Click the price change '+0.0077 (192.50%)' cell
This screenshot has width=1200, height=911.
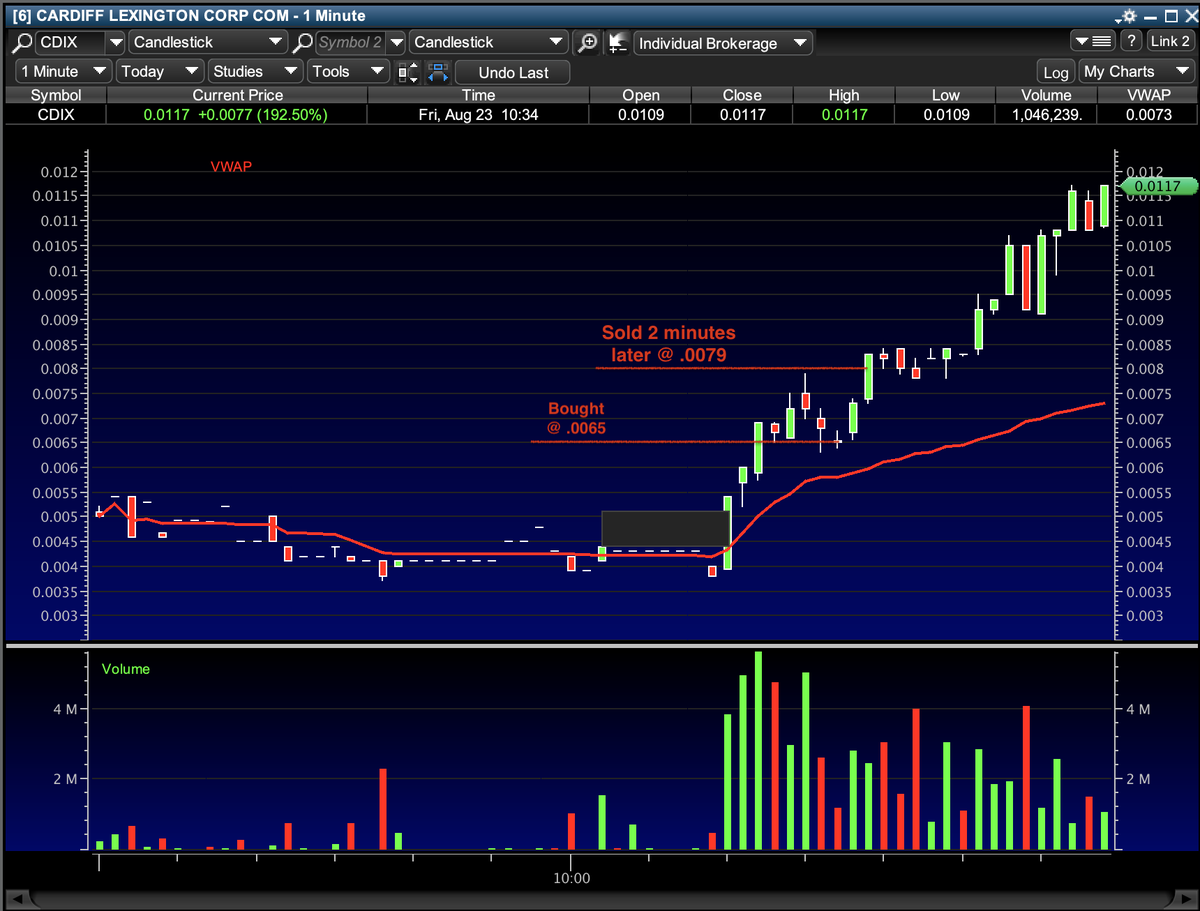[263, 114]
